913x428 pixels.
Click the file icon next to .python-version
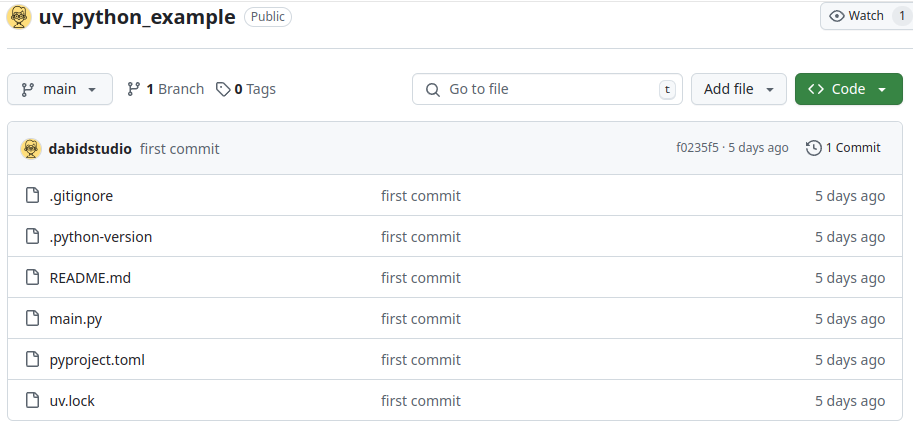pos(33,236)
